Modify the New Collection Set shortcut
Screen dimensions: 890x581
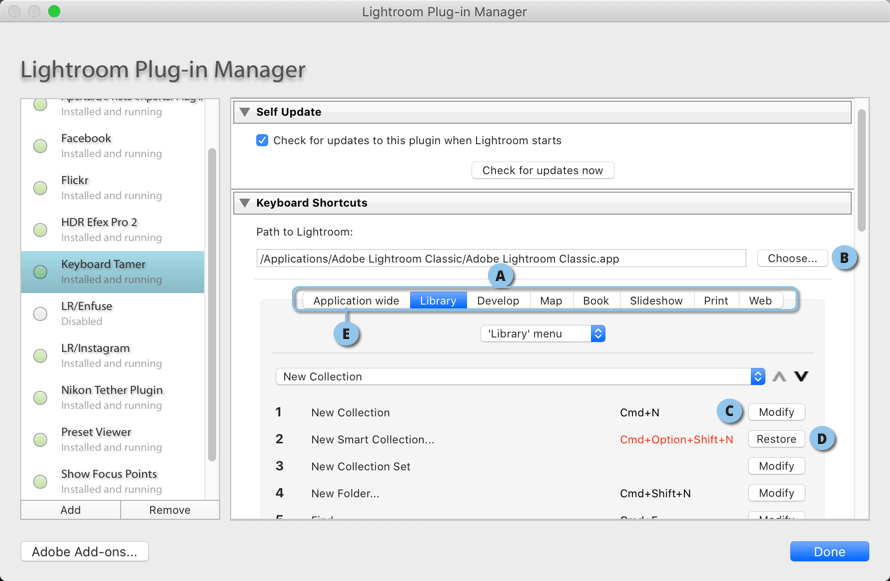point(776,466)
